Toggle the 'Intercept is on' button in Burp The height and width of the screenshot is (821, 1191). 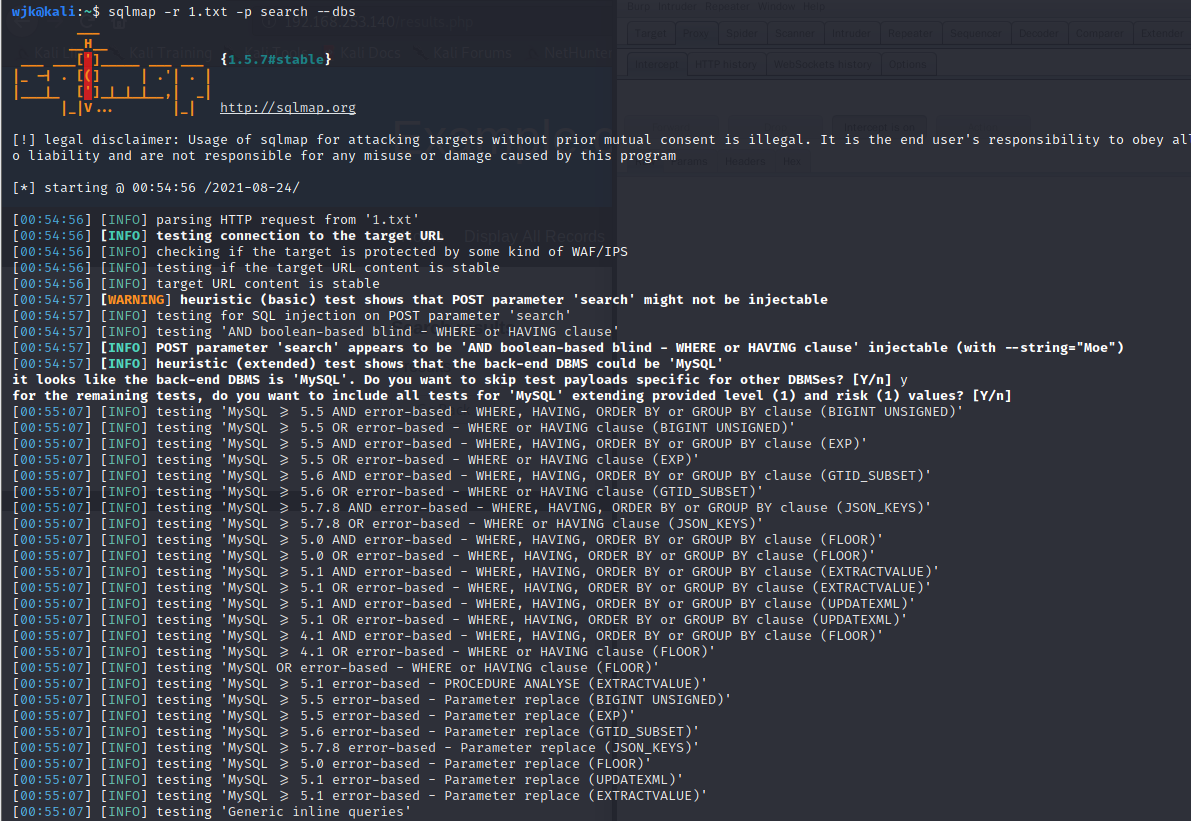tap(879, 127)
